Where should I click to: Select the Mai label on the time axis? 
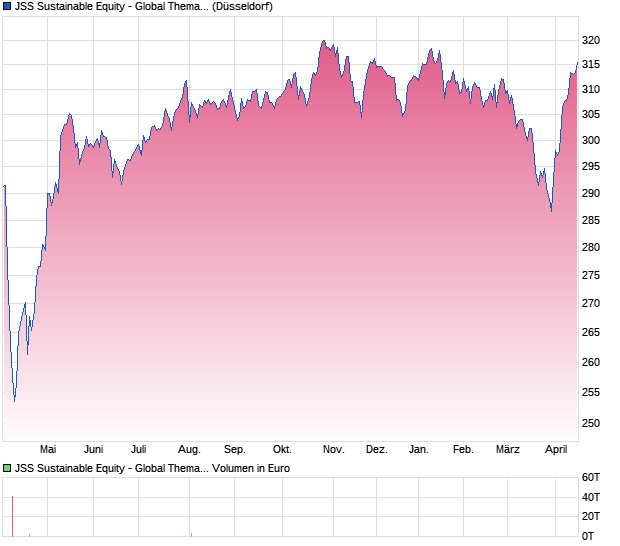click(x=48, y=449)
